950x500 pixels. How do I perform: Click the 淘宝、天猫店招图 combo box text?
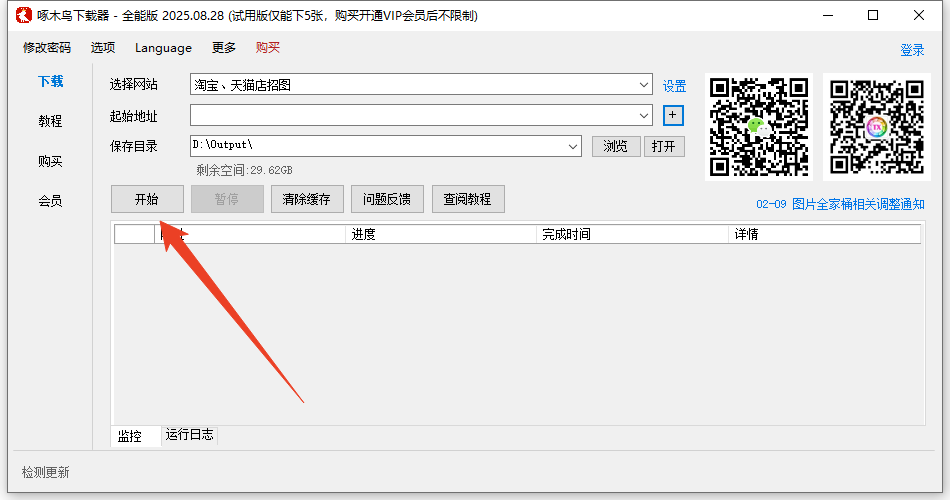pyautogui.click(x=242, y=85)
